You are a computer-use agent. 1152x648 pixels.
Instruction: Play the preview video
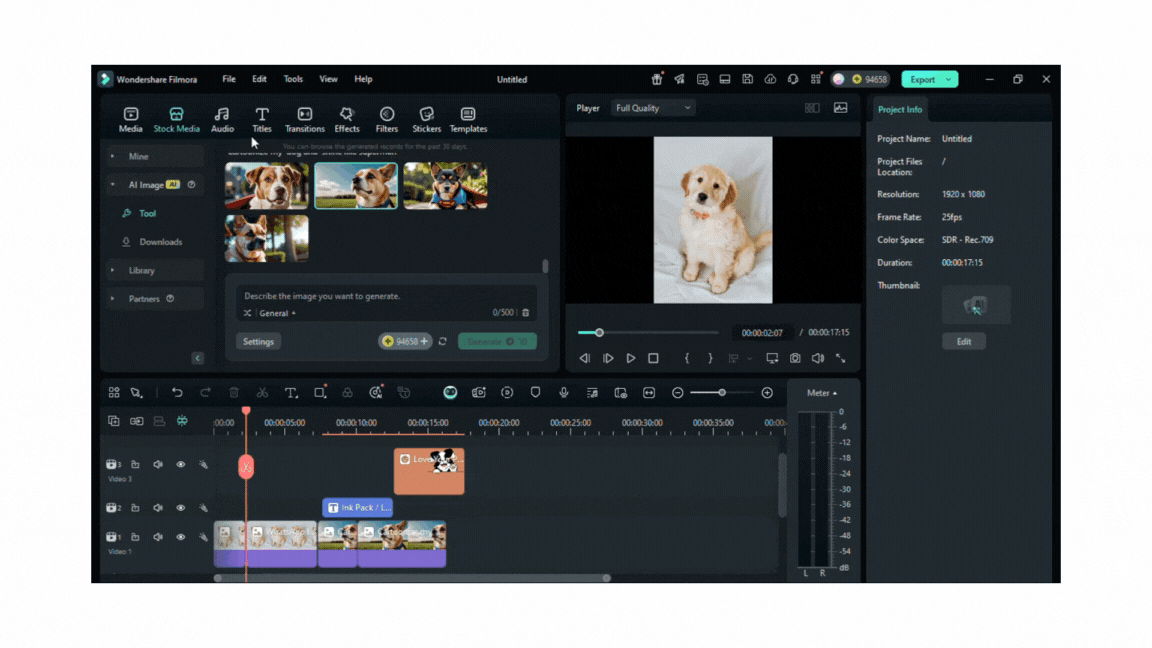[x=630, y=359]
